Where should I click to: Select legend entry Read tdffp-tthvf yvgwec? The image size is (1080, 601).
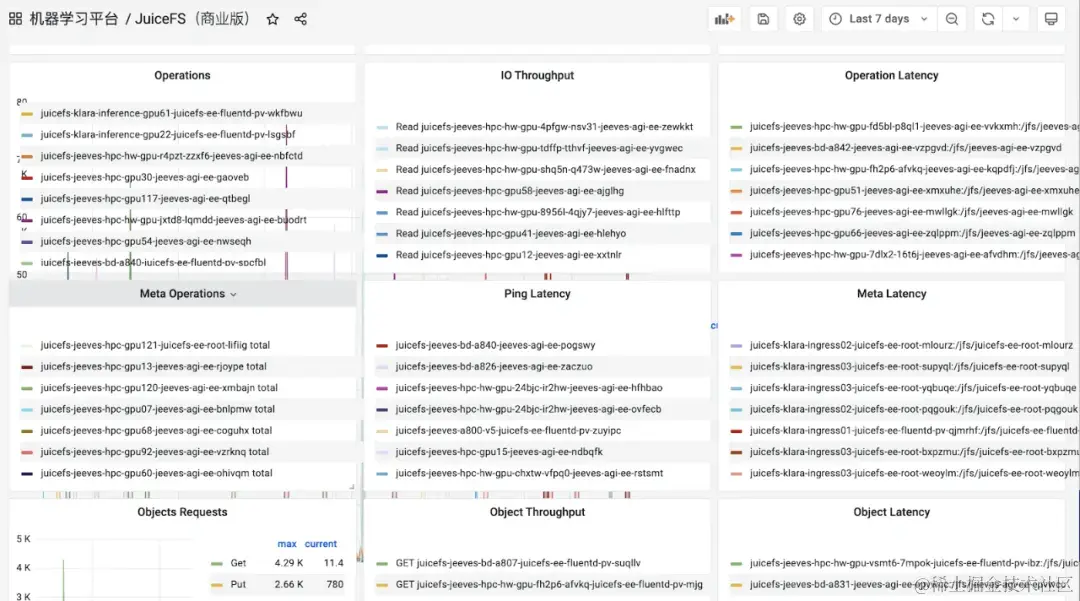click(x=539, y=148)
